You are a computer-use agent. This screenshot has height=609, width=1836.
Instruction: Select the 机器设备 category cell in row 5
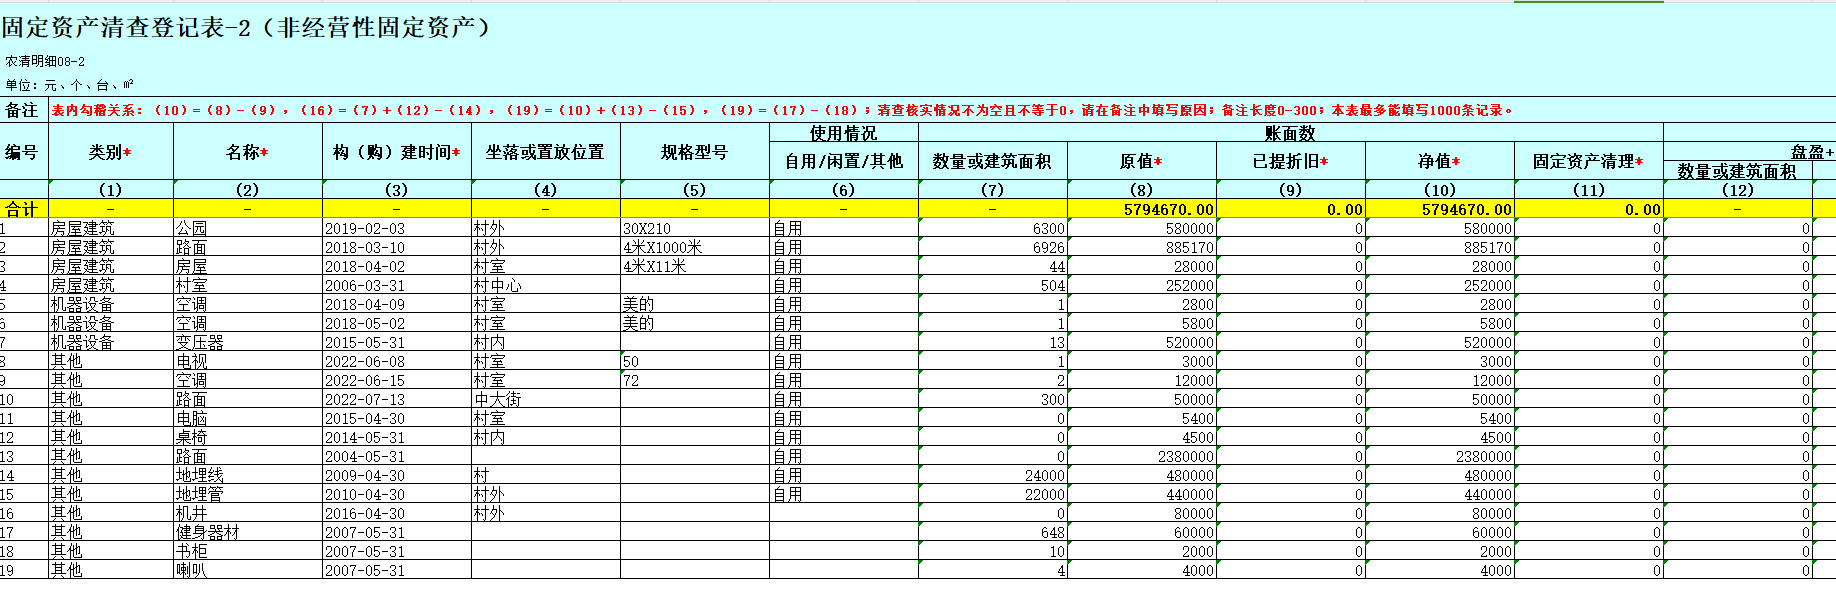(x=110, y=304)
